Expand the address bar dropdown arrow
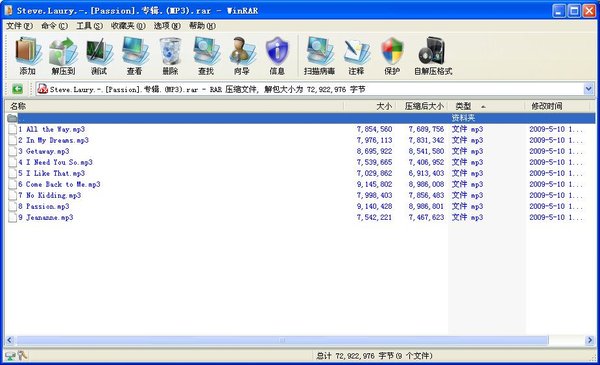600x365 pixels. pos(589,89)
